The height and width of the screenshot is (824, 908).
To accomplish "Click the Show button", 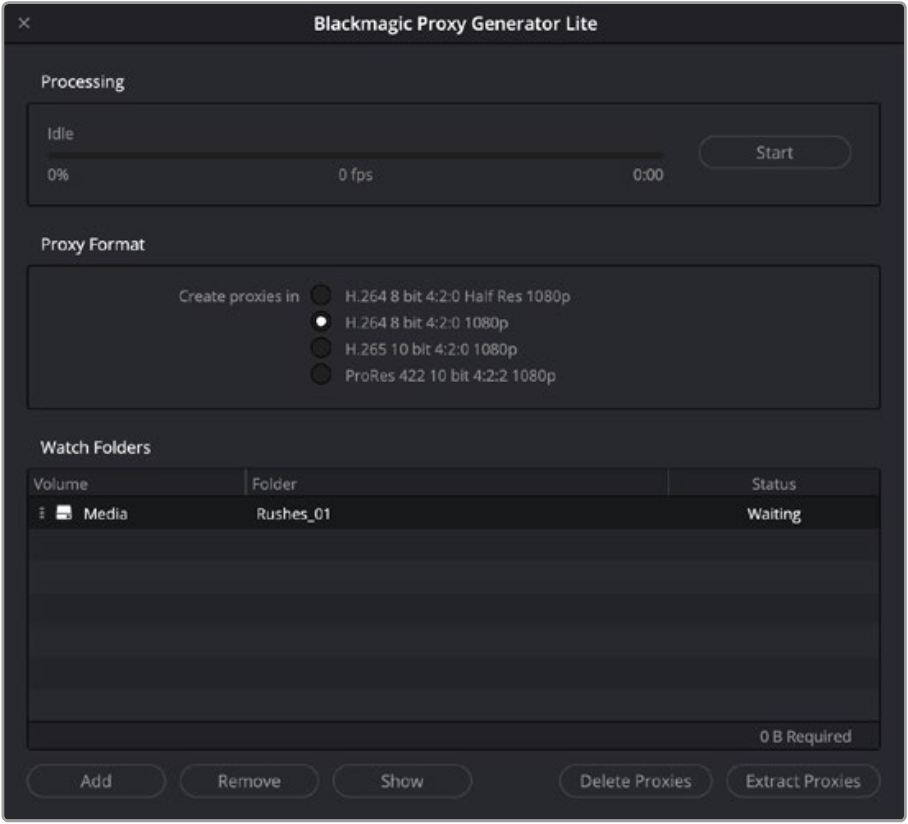I will (402, 781).
